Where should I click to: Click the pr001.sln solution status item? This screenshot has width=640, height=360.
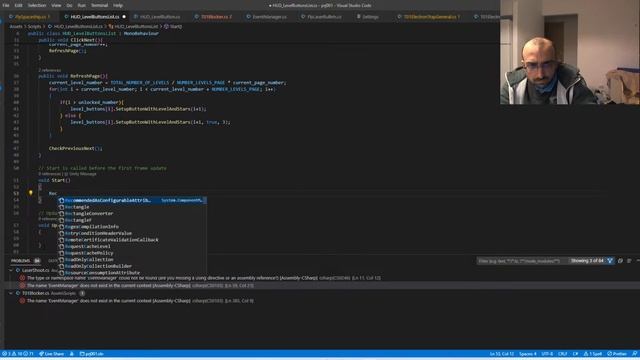coord(91,354)
